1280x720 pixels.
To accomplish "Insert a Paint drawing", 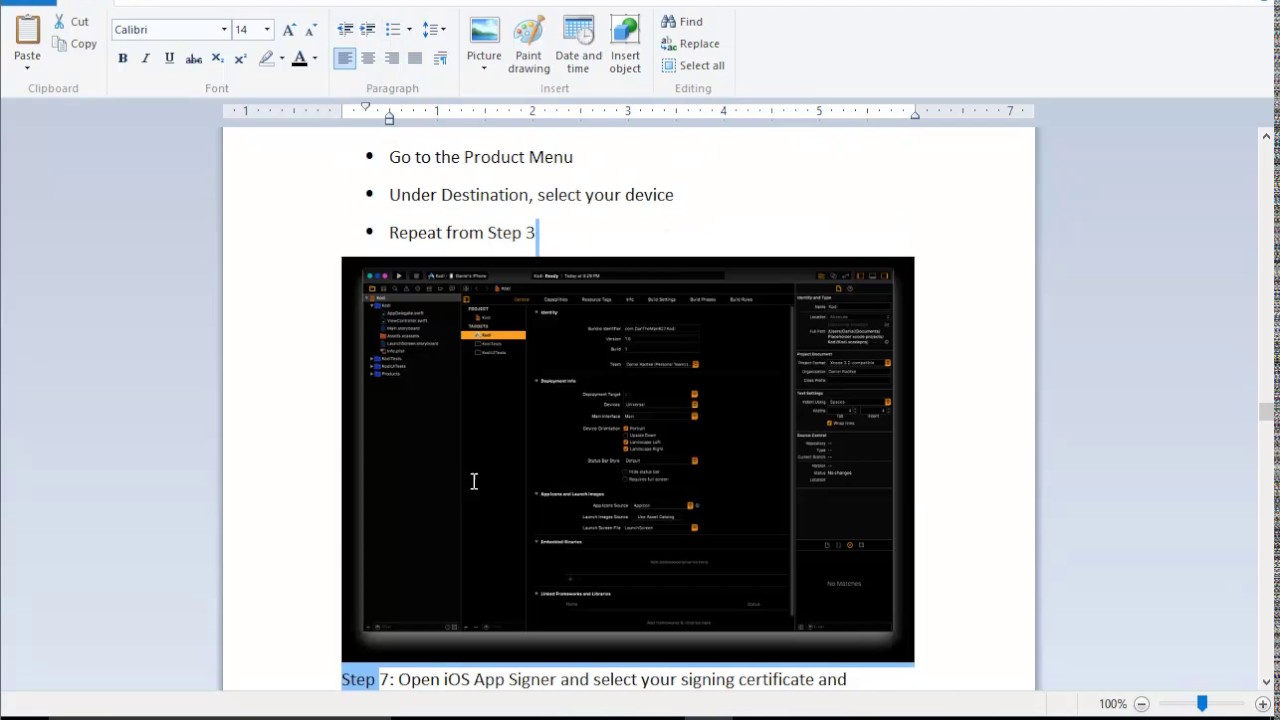I will click(529, 45).
